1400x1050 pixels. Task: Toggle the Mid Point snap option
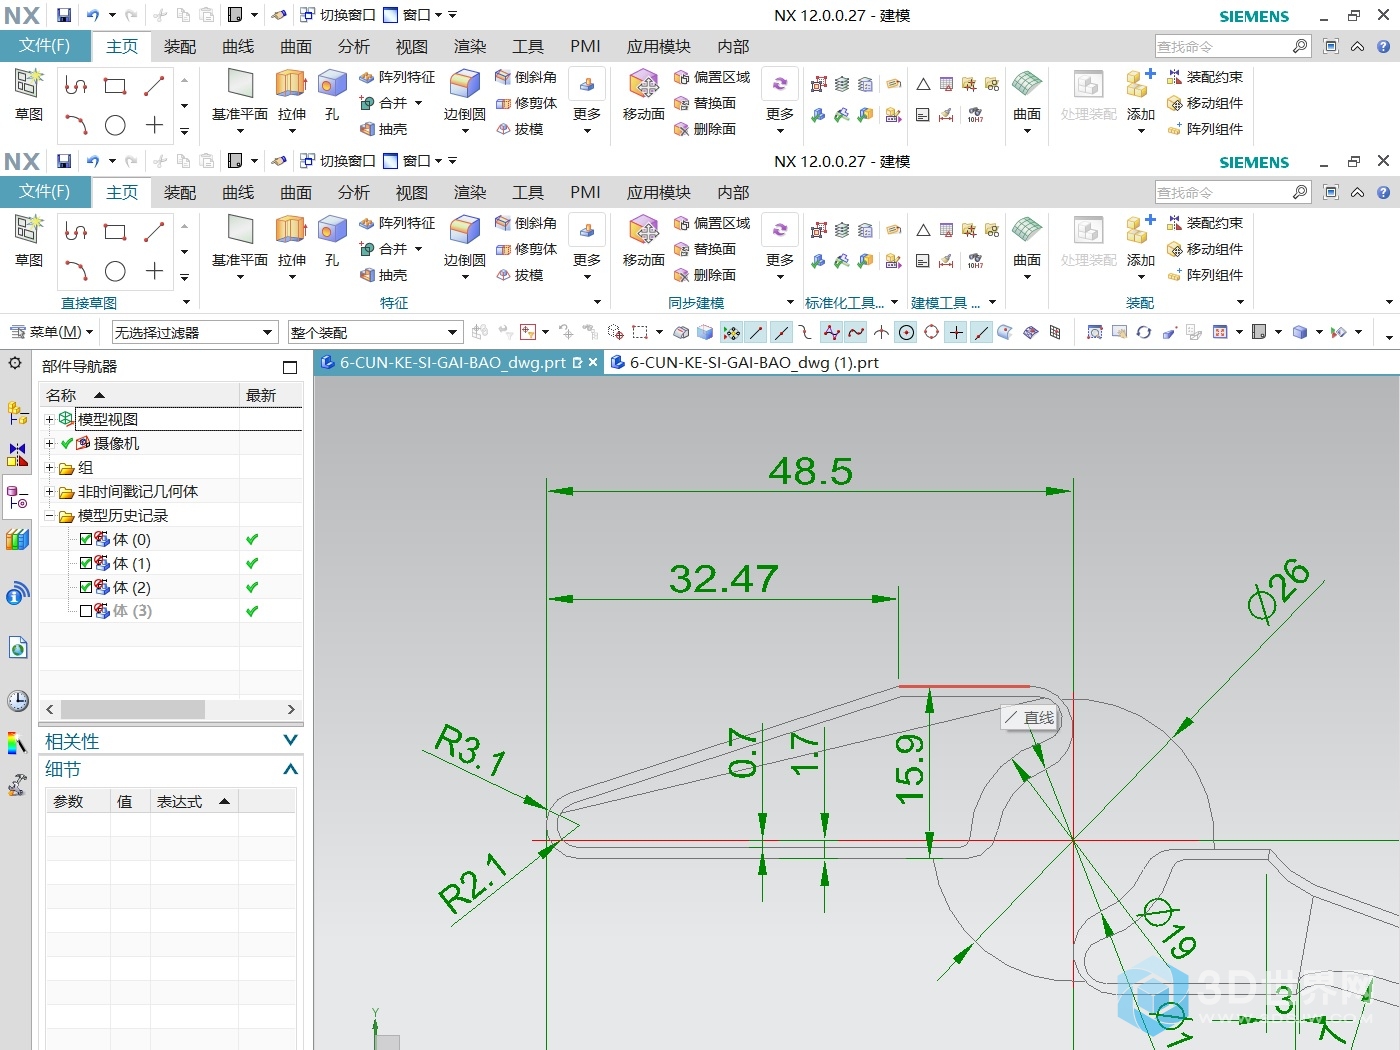[782, 332]
